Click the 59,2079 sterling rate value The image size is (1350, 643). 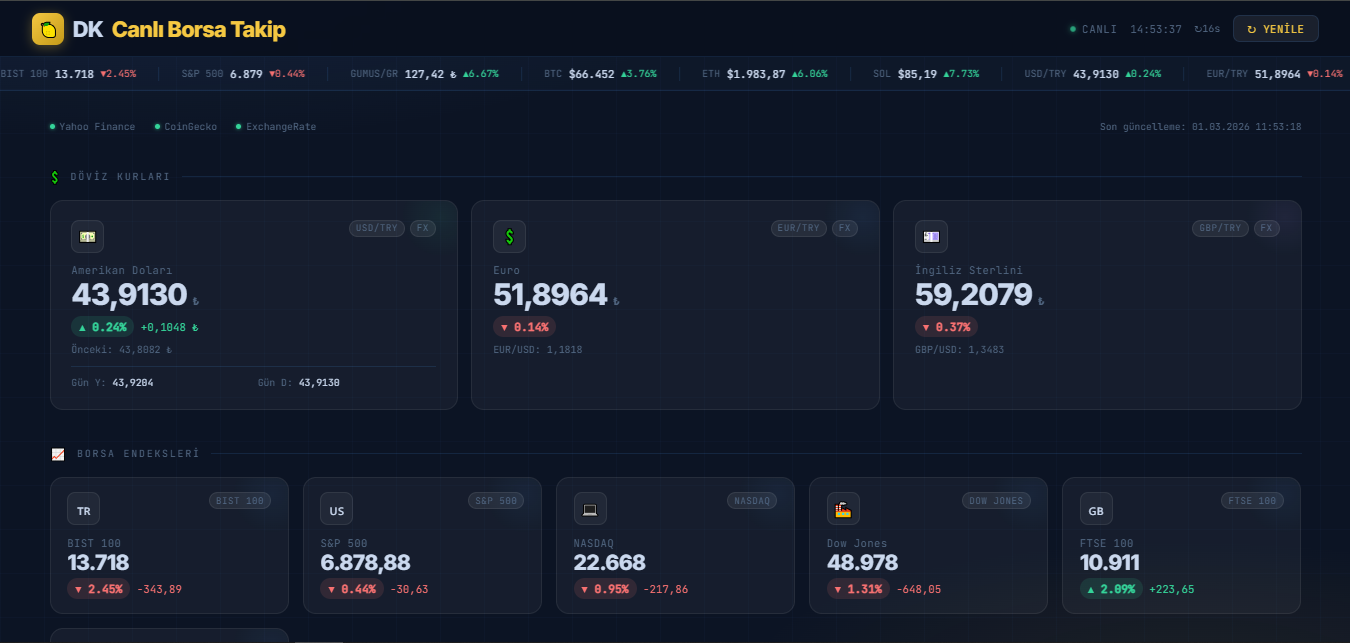[973, 295]
